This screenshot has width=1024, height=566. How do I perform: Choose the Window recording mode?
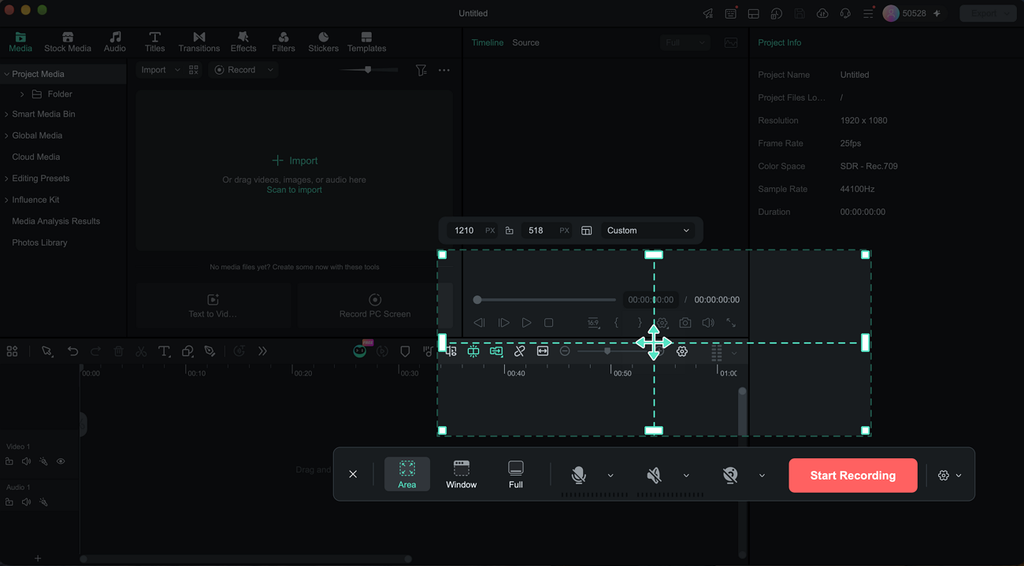tap(461, 474)
